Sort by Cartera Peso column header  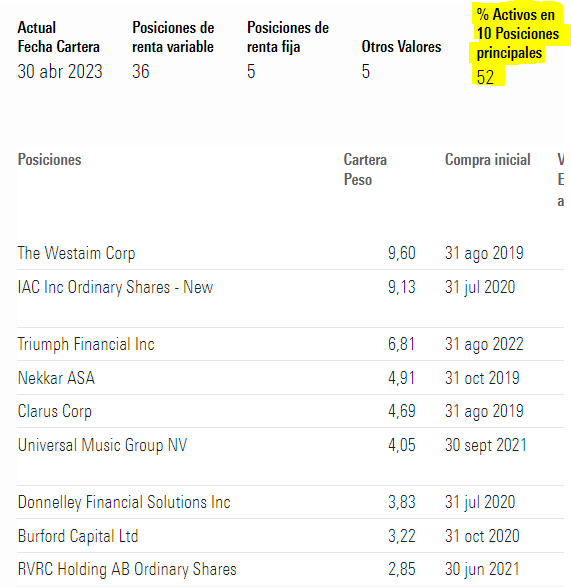[365, 170]
